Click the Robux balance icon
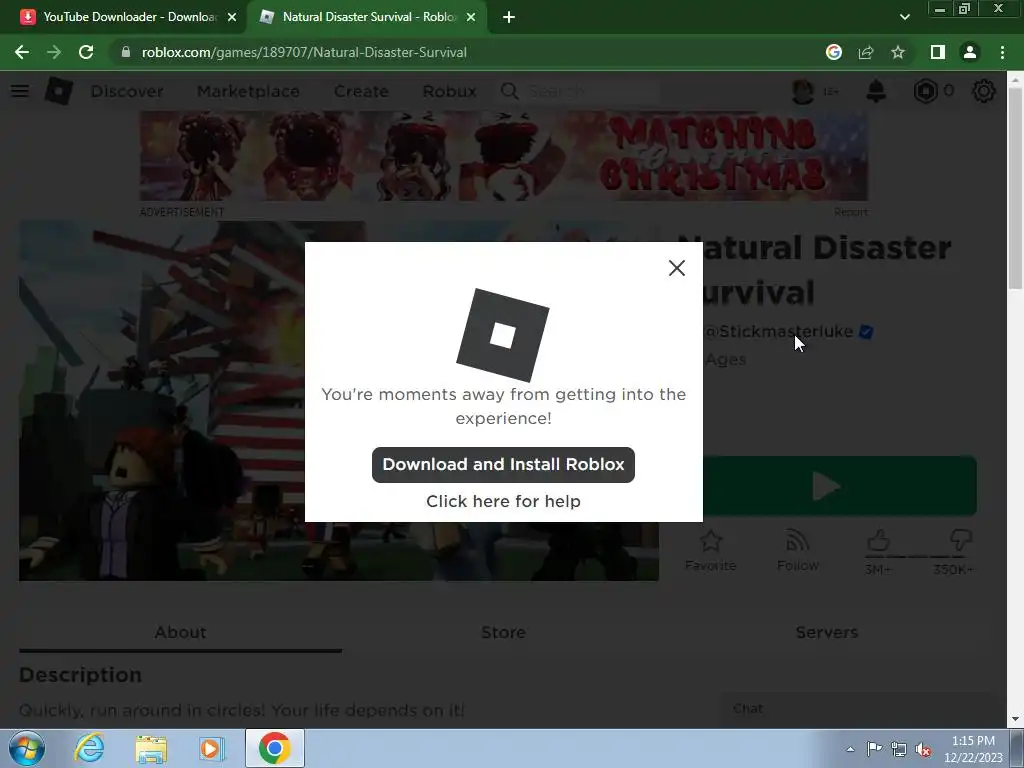1024x768 pixels. click(925, 91)
